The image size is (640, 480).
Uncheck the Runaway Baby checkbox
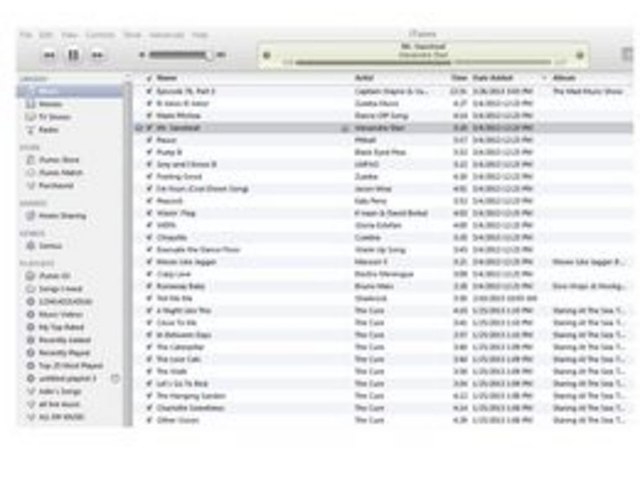(149, 286)
